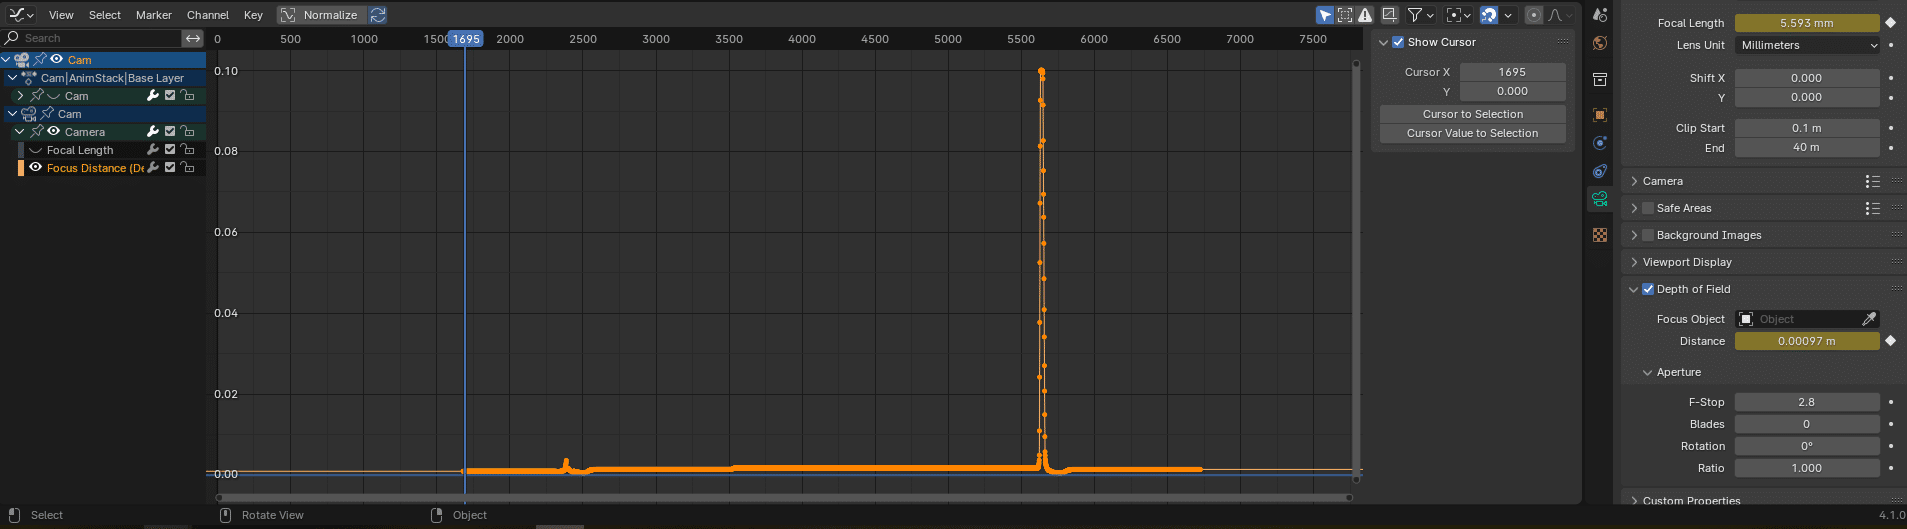The image size is (1907, 529).
Task: Open the Lens Unit Millimeters dropdown
Action: tap(1808, 45)
